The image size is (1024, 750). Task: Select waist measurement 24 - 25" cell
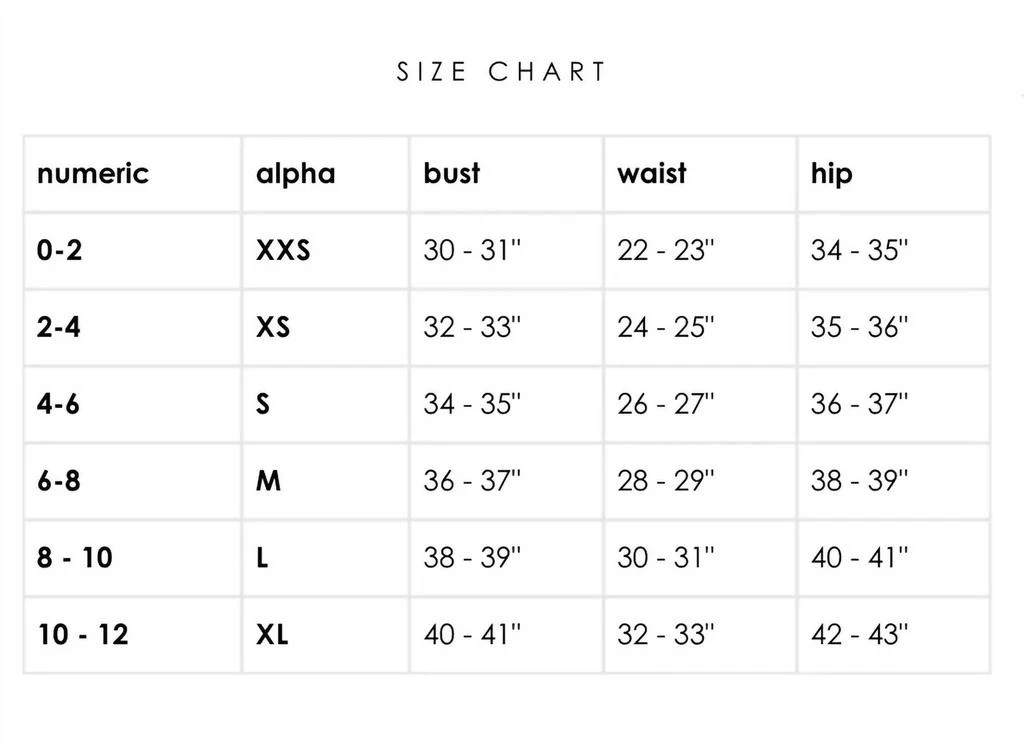pyautogui.click(x=700, y=327)
